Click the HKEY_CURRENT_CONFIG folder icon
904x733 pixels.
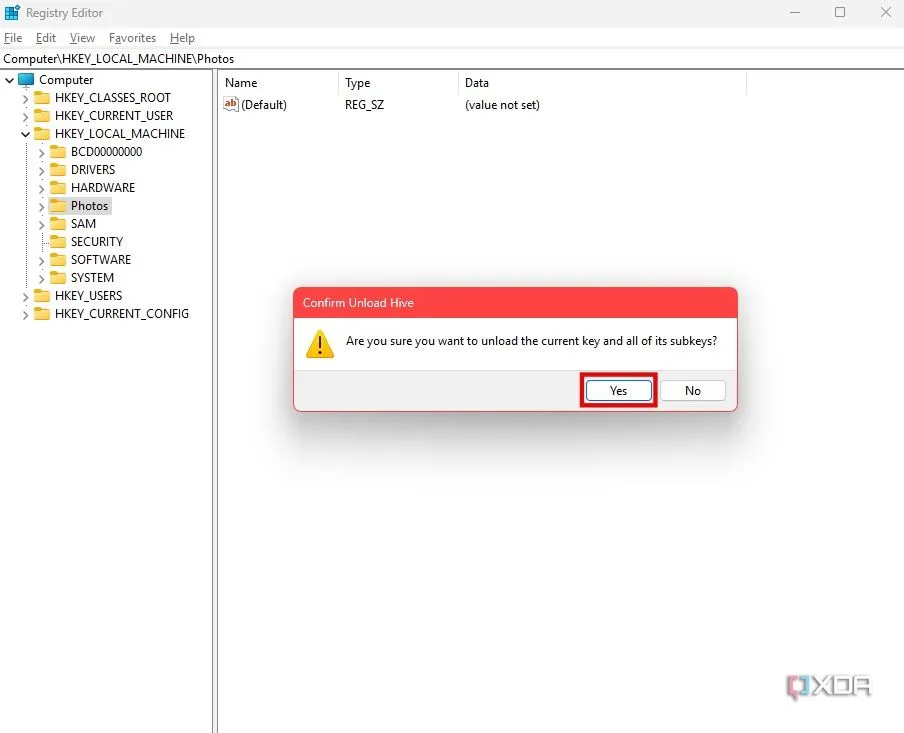(42, 313)
